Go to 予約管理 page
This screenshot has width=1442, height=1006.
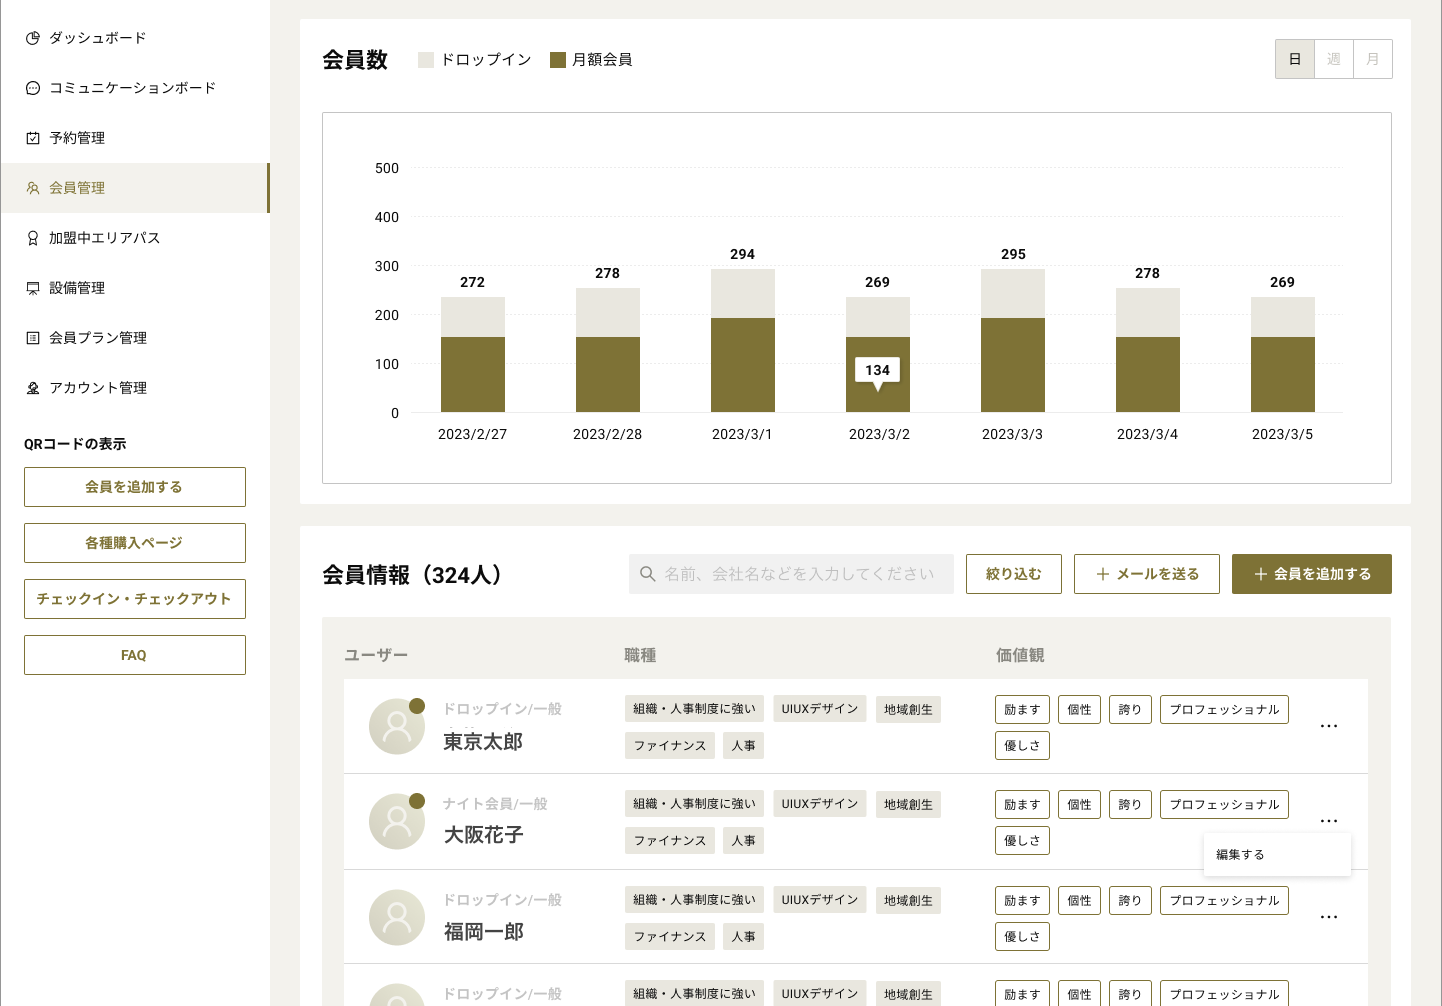tap(135, 138)
